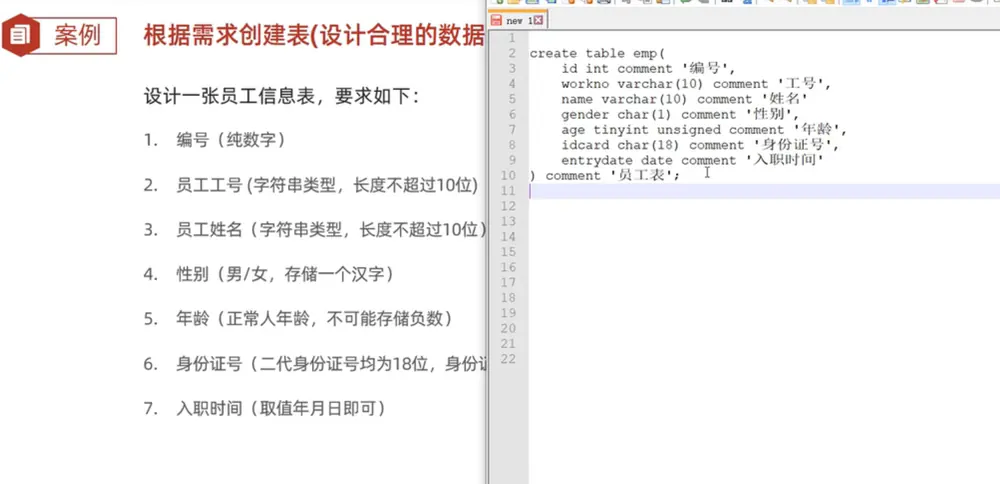Click 'varchar(10)' on the name line
The image size is (1000, 484).
tap(645, 99)
